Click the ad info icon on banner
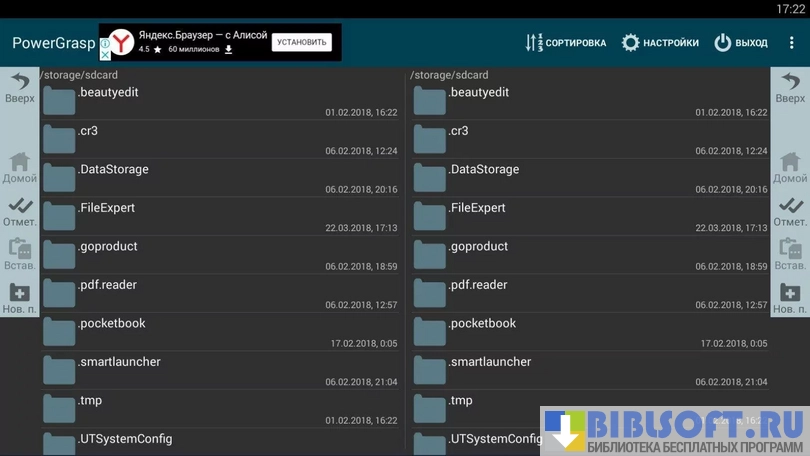The width and height of the screenshot is (810, 456). tap(105, 44)
